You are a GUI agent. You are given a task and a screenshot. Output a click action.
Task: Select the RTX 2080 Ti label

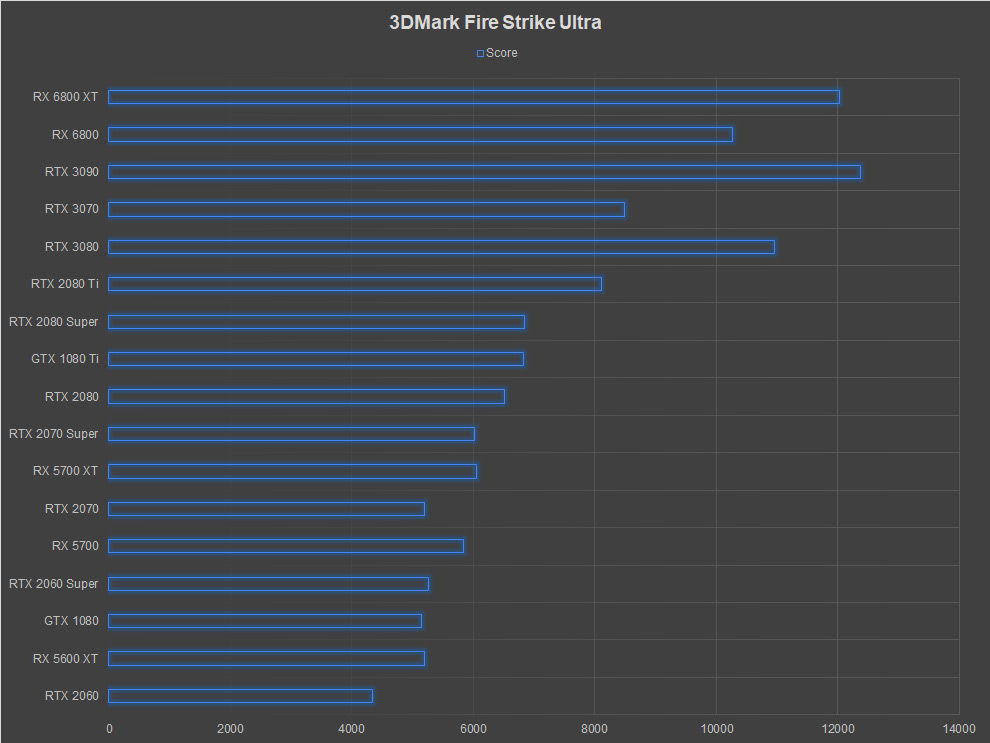tap(64, 284)
